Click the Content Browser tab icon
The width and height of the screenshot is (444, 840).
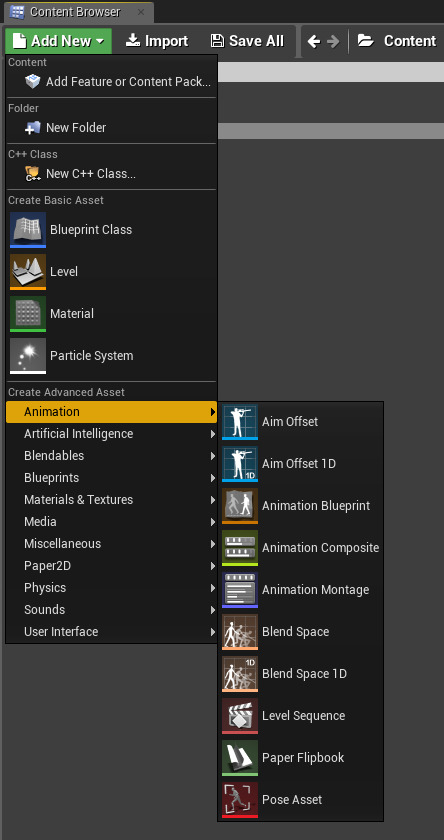click(x=17, y=12)
